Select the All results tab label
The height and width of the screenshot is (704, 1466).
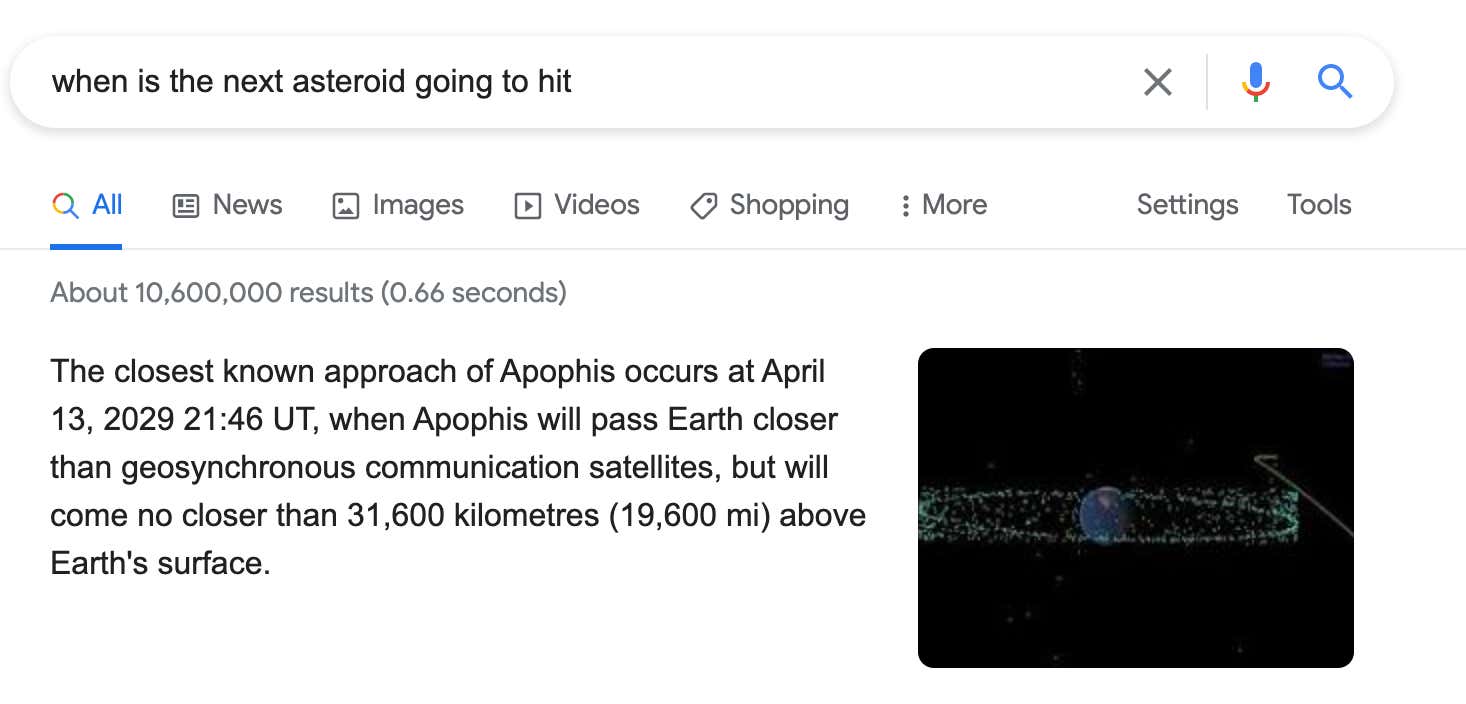pos(107,205)
